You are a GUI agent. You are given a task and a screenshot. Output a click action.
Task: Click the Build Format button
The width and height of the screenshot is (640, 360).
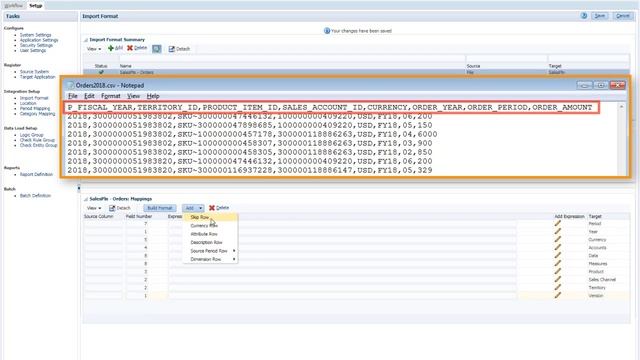(160, 208)
